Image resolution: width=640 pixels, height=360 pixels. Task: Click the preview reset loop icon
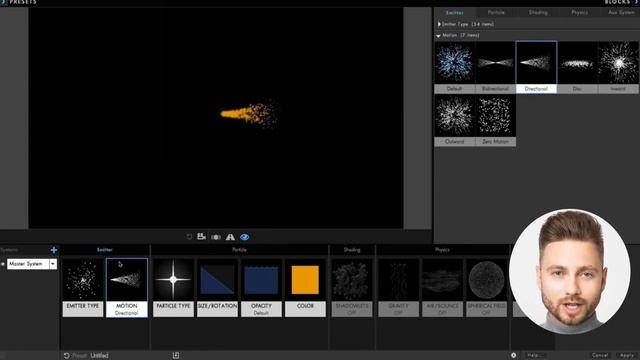pos(189,237)
